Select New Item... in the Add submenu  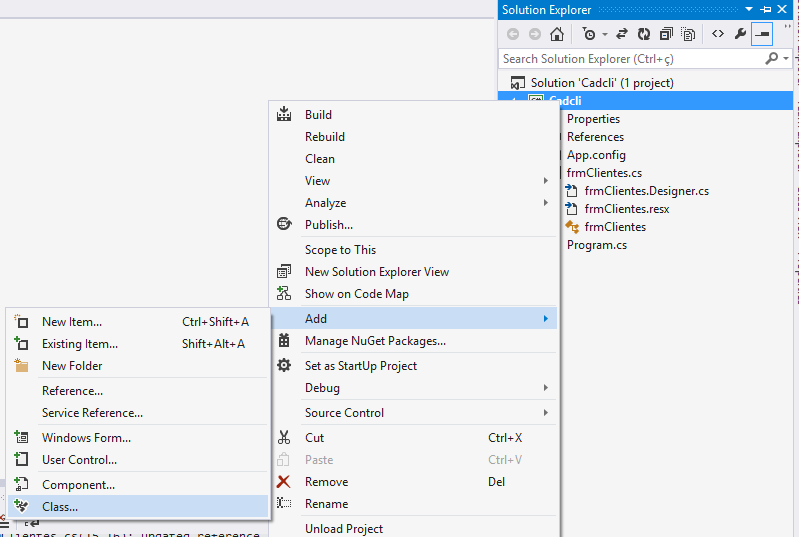pyautogui.click(x=71, y=322)
